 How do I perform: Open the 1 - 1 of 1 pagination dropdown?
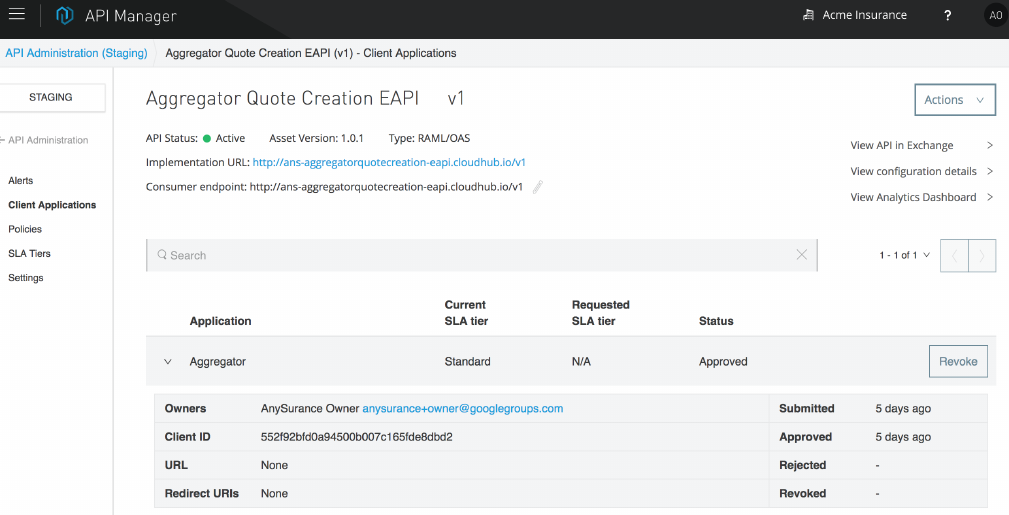pyautogui.click(x=905, y=256)
